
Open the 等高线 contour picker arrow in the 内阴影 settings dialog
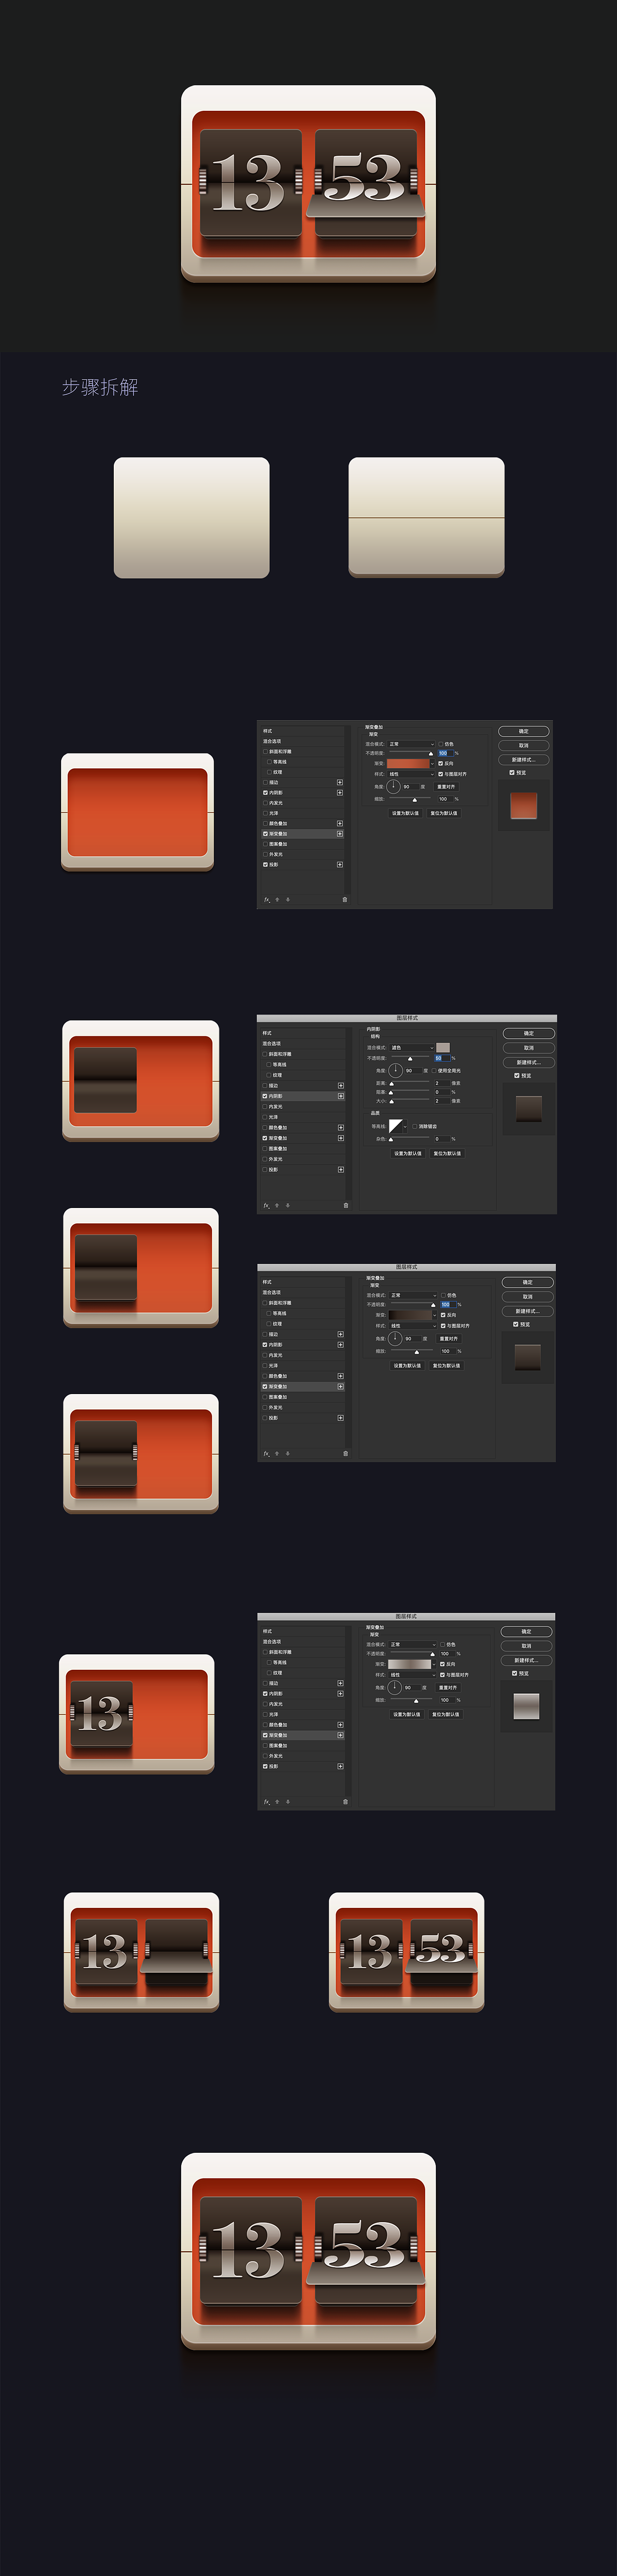(x=405, y=1126)
